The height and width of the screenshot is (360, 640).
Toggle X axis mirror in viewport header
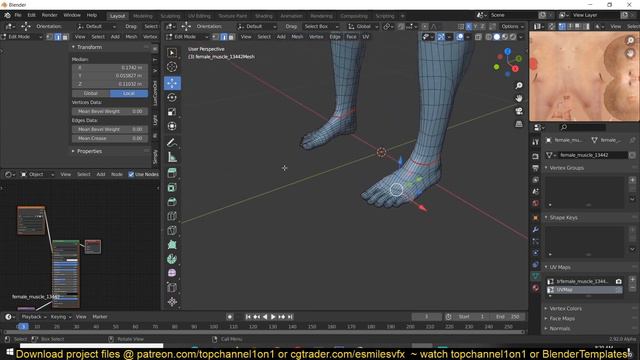click(x=469, y=26)
